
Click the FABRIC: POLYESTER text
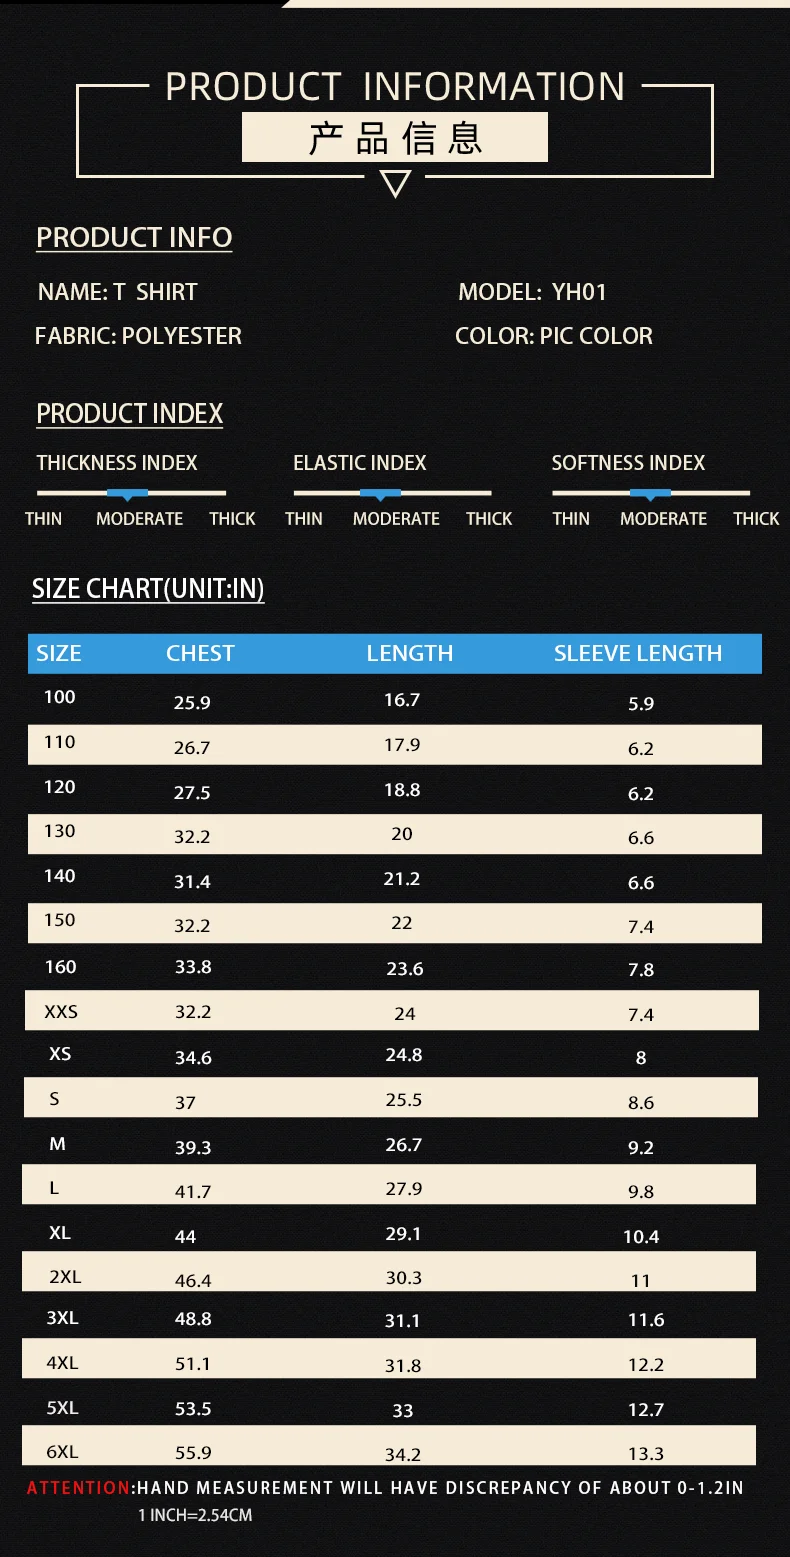point(138,336)
